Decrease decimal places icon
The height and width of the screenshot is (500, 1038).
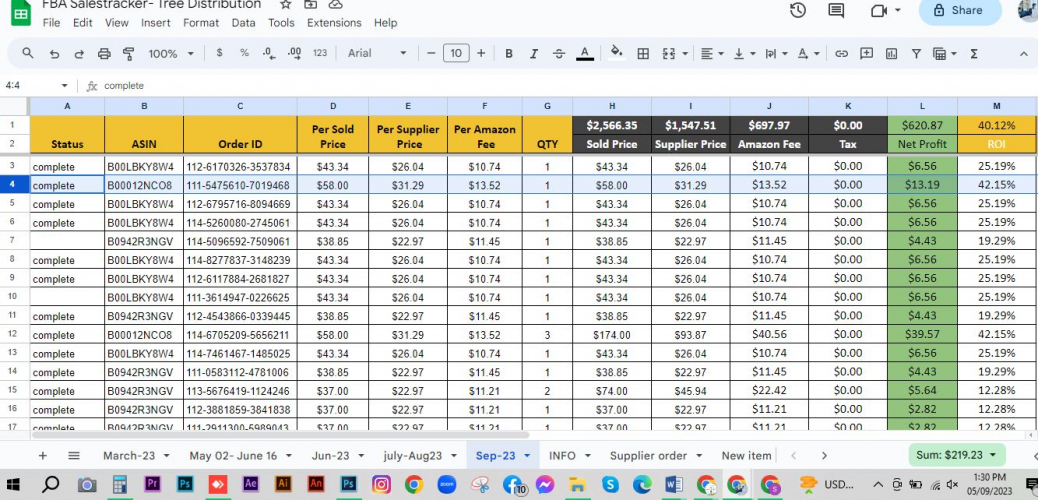[x=268, y=53]
